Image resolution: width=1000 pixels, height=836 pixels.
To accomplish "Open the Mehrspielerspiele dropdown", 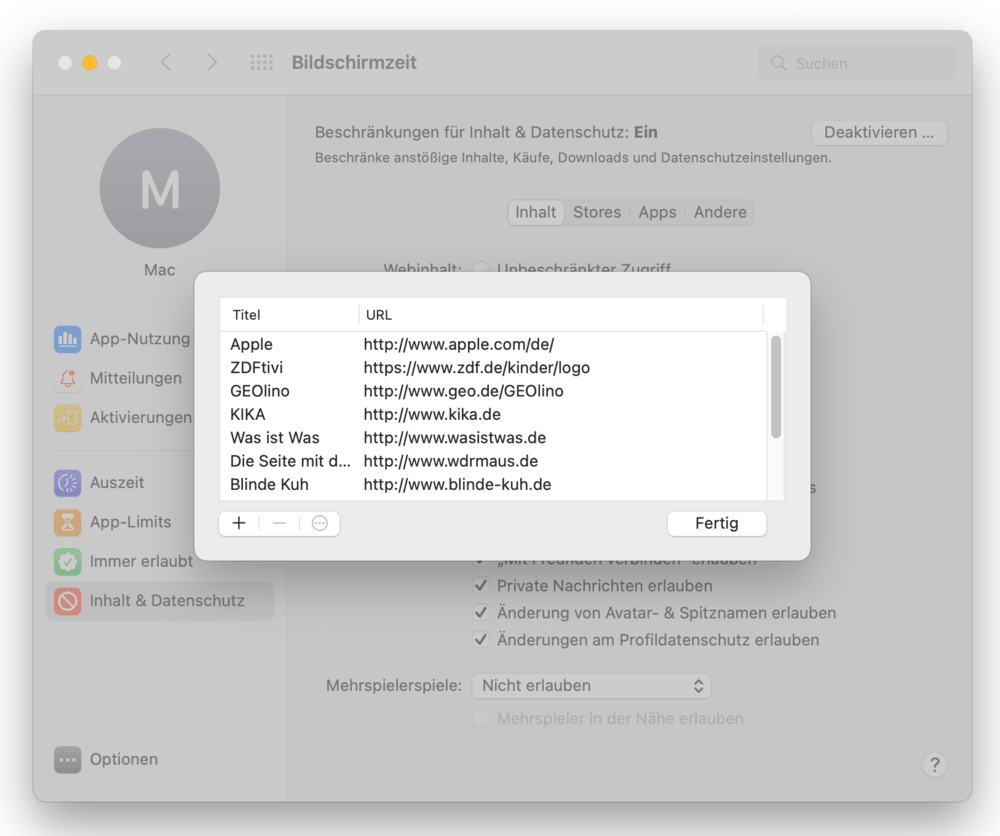I will tap(591, 686).
